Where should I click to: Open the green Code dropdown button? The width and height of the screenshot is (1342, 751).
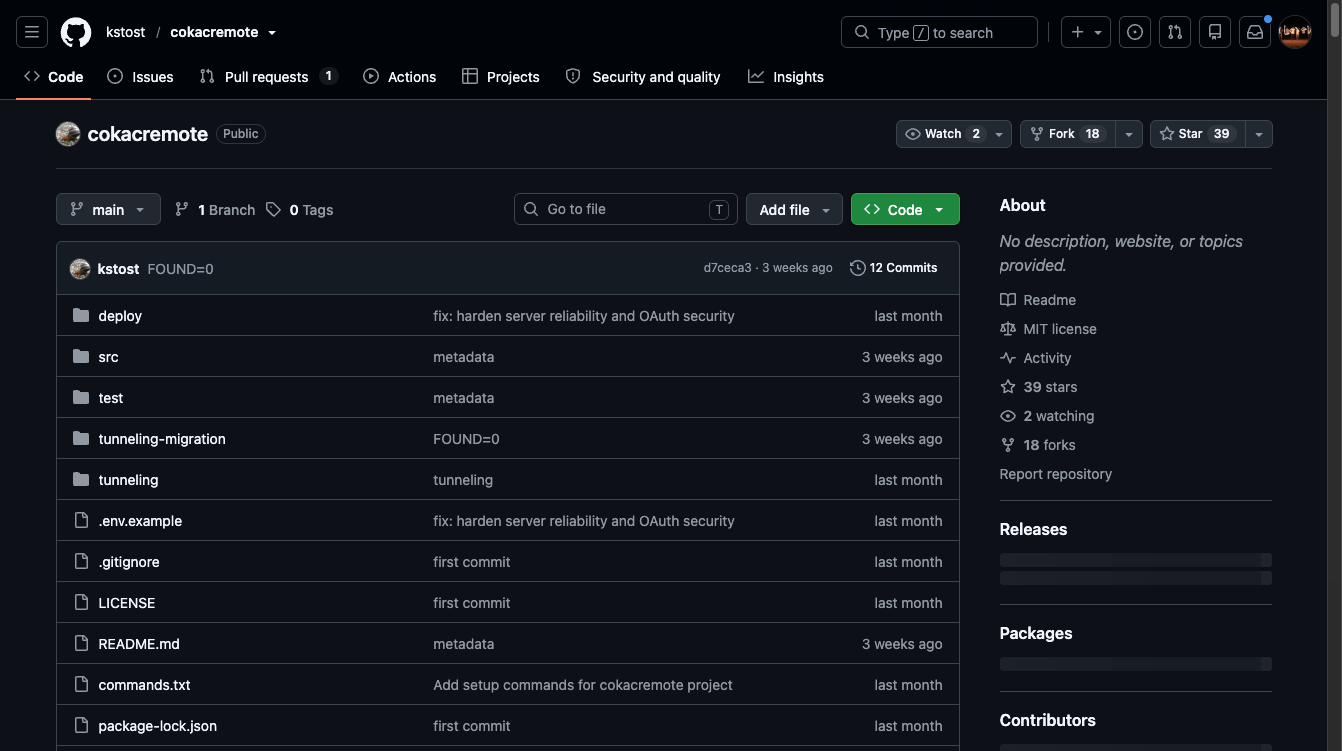pos(905,209)
